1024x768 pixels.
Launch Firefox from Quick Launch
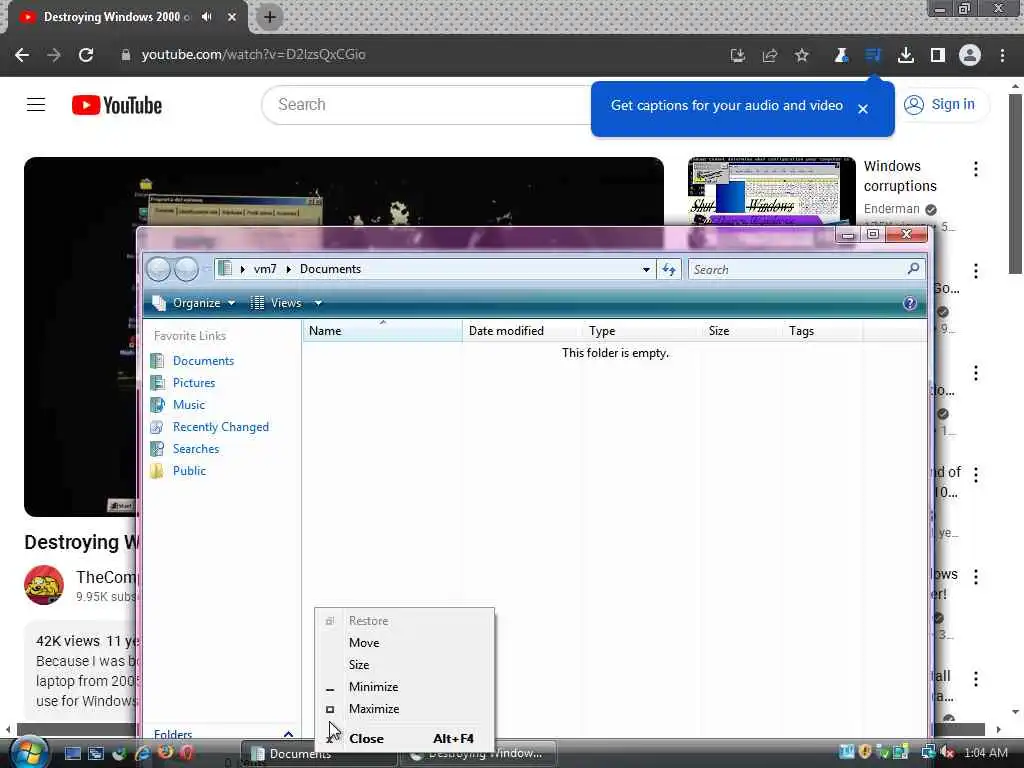[x=165, y=752]
